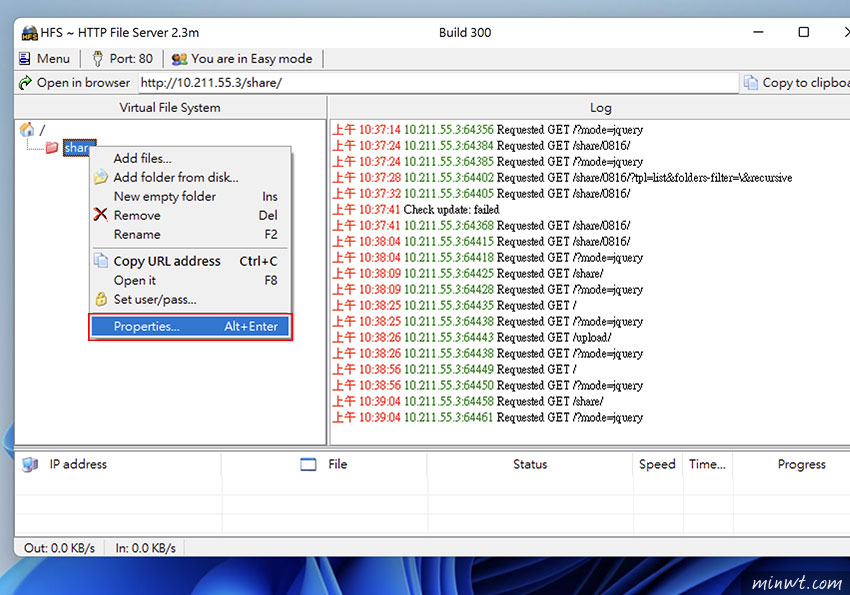Image resolution: width=850 pixels, height=595 pixels.
Task: Select log entry 10:38:09 GET /share/
Action: 467,274
